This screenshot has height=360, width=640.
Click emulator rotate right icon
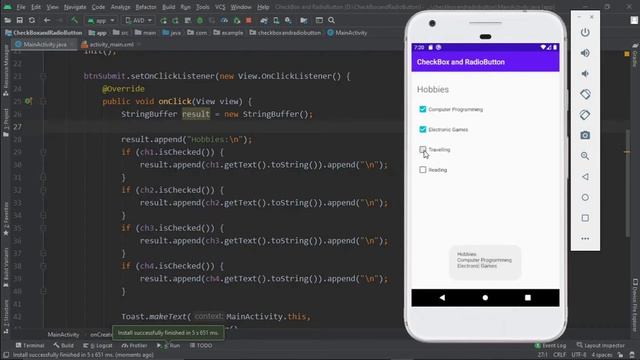(x=585, y=115)
